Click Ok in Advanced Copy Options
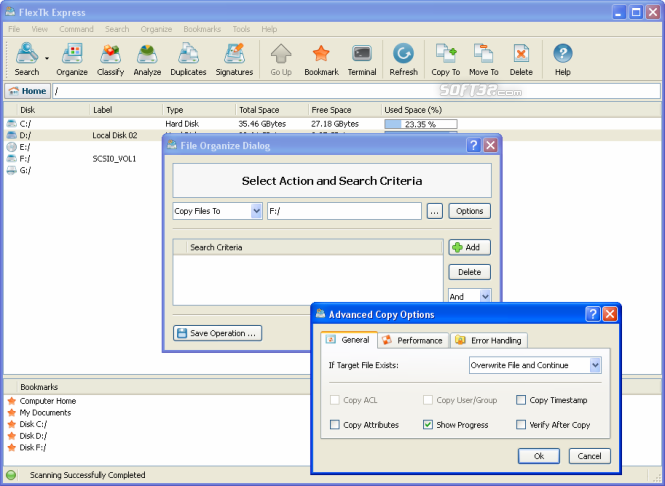The width and height of the screenshot is (665, 486). pos(539,456)
